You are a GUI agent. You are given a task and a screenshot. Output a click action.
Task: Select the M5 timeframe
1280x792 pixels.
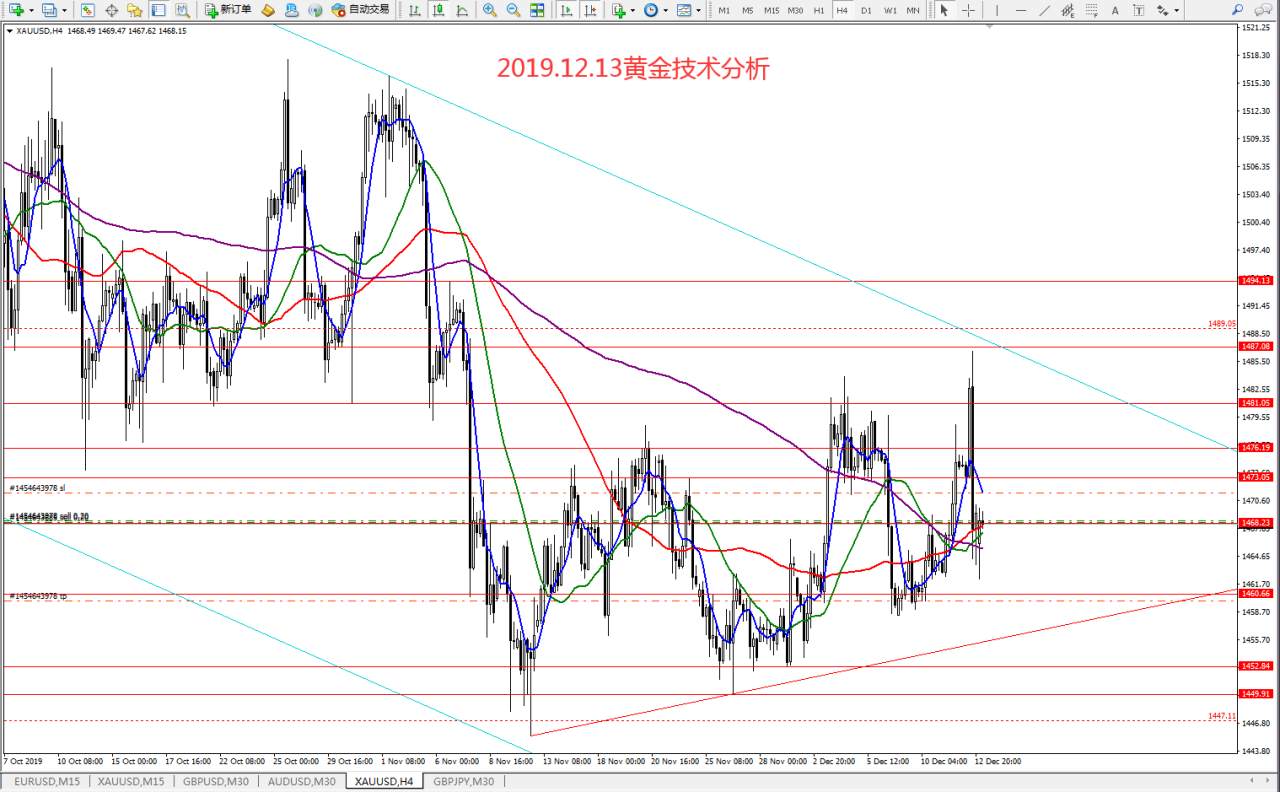pos(748,10)
